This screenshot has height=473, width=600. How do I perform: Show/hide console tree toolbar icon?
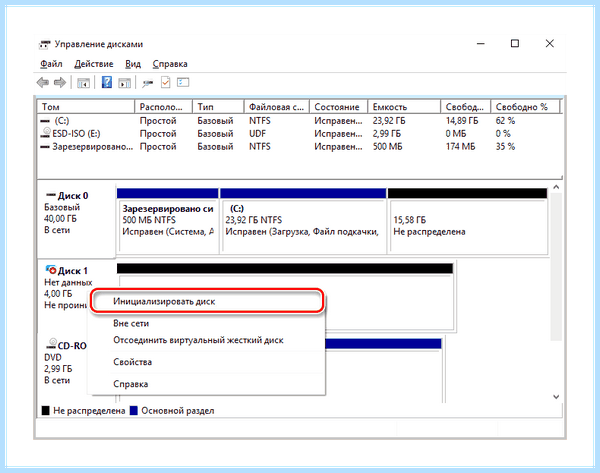coord(83,83)
